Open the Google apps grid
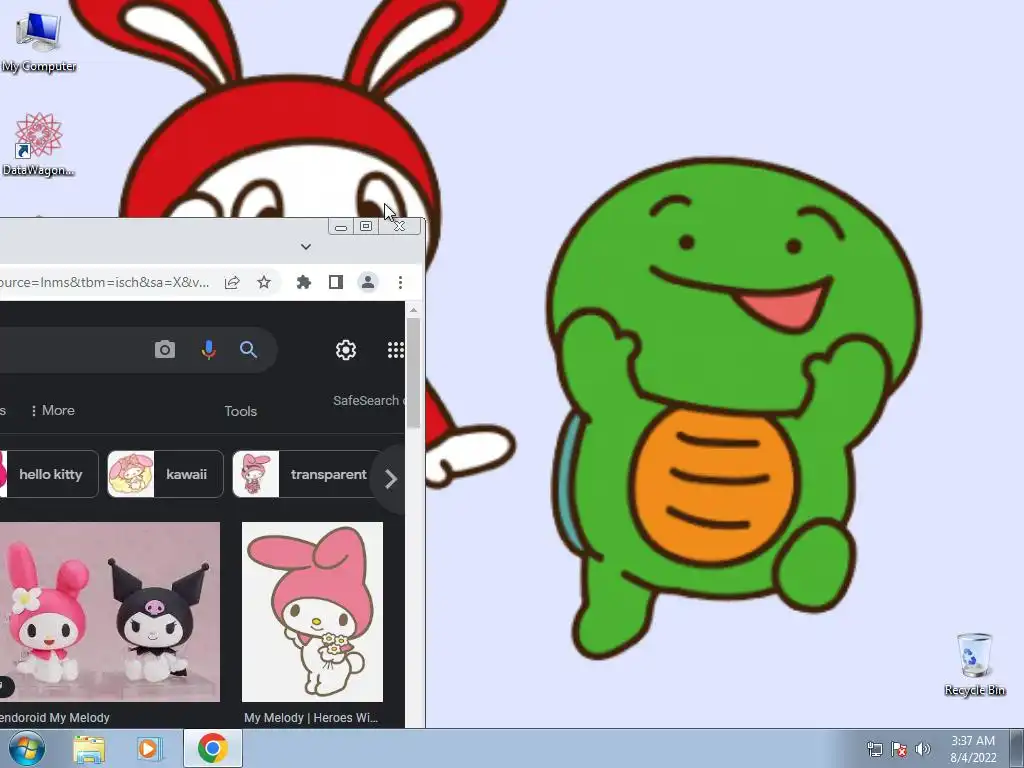The width and height of the screenshot is (1024, 768). click(396, 350)
